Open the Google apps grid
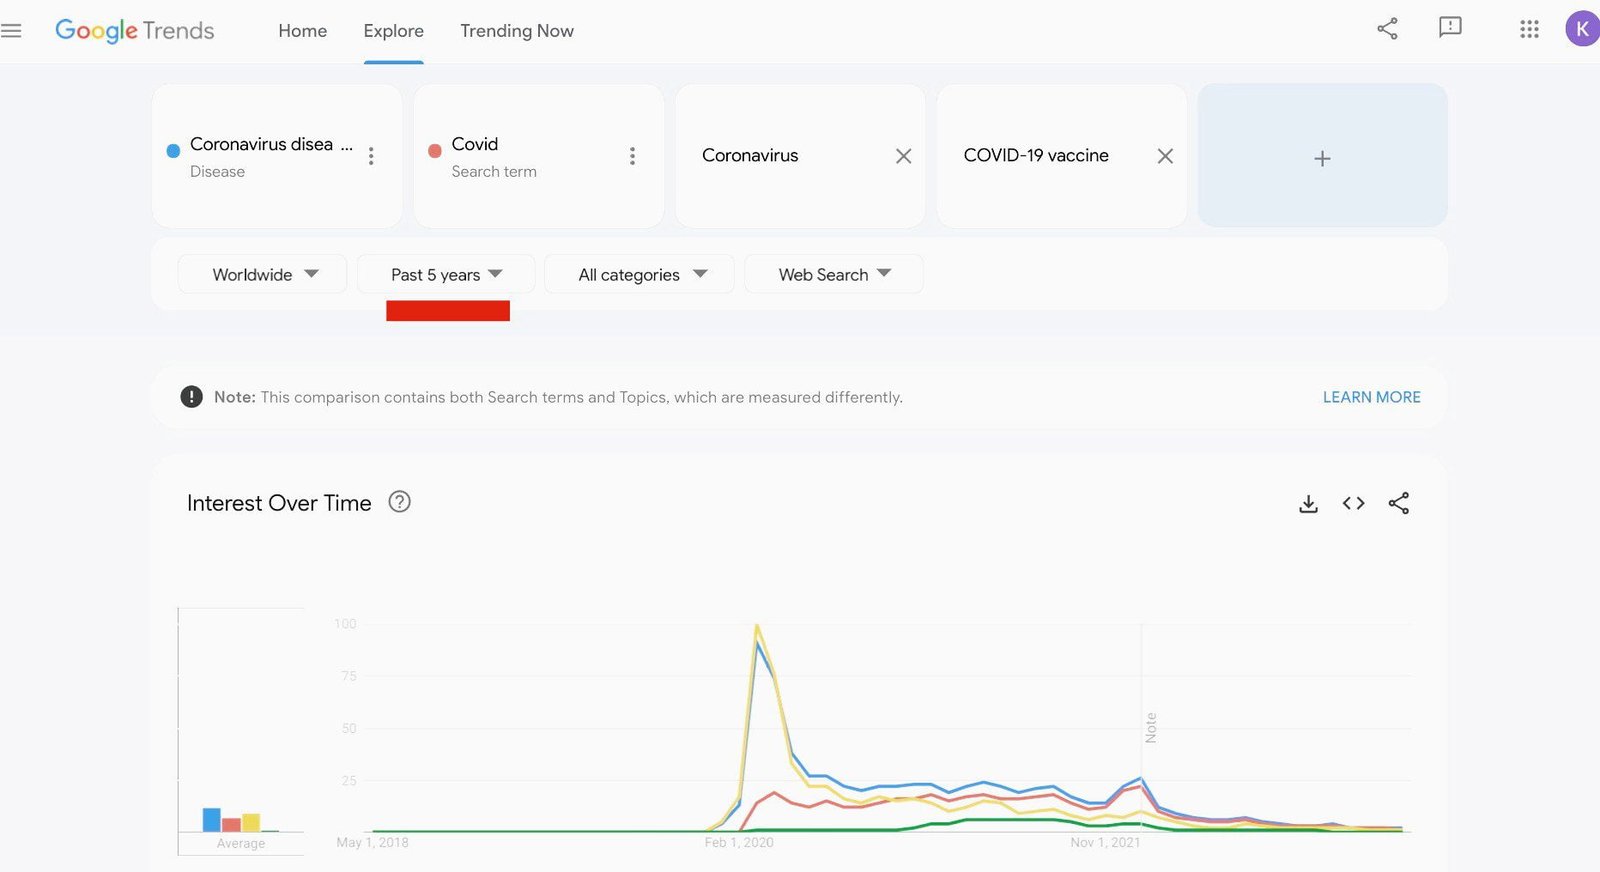1600x872 pixels. (1529, 29)
